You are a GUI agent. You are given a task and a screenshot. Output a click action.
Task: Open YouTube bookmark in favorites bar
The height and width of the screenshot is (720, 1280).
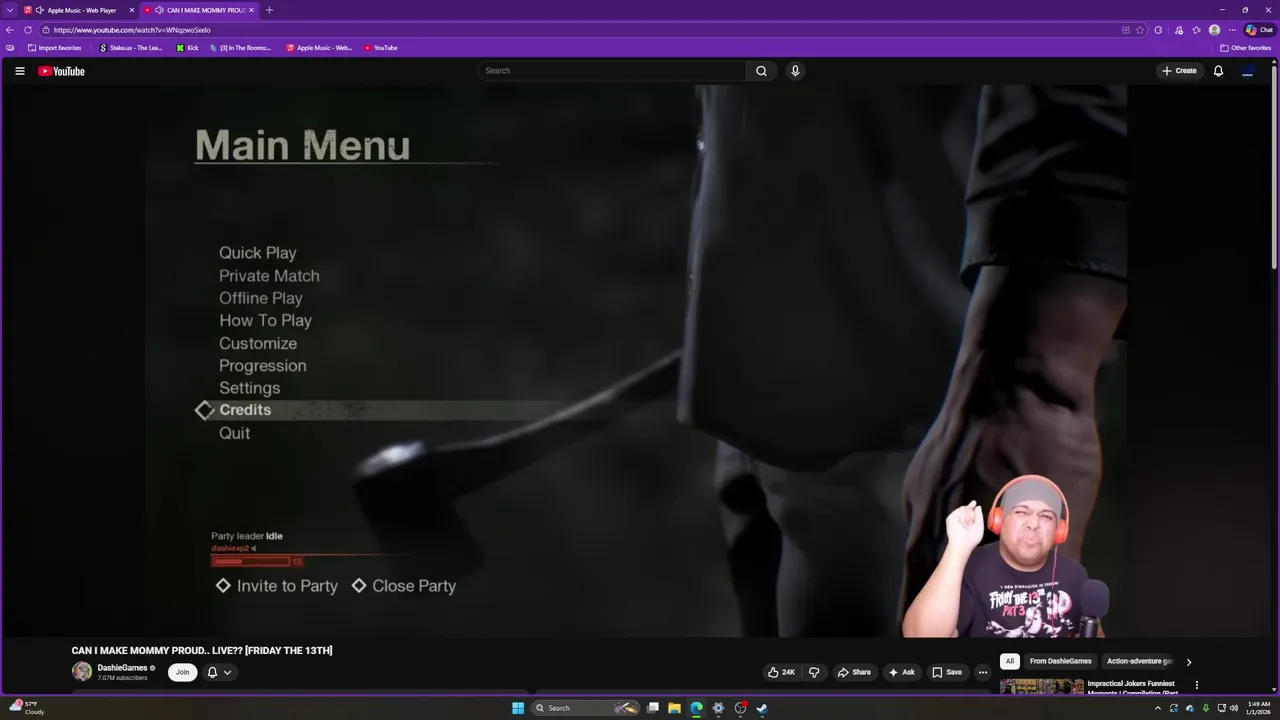coord(381,48)
